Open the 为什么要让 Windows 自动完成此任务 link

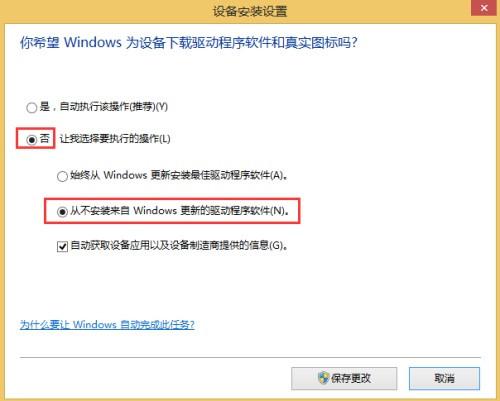107,324
